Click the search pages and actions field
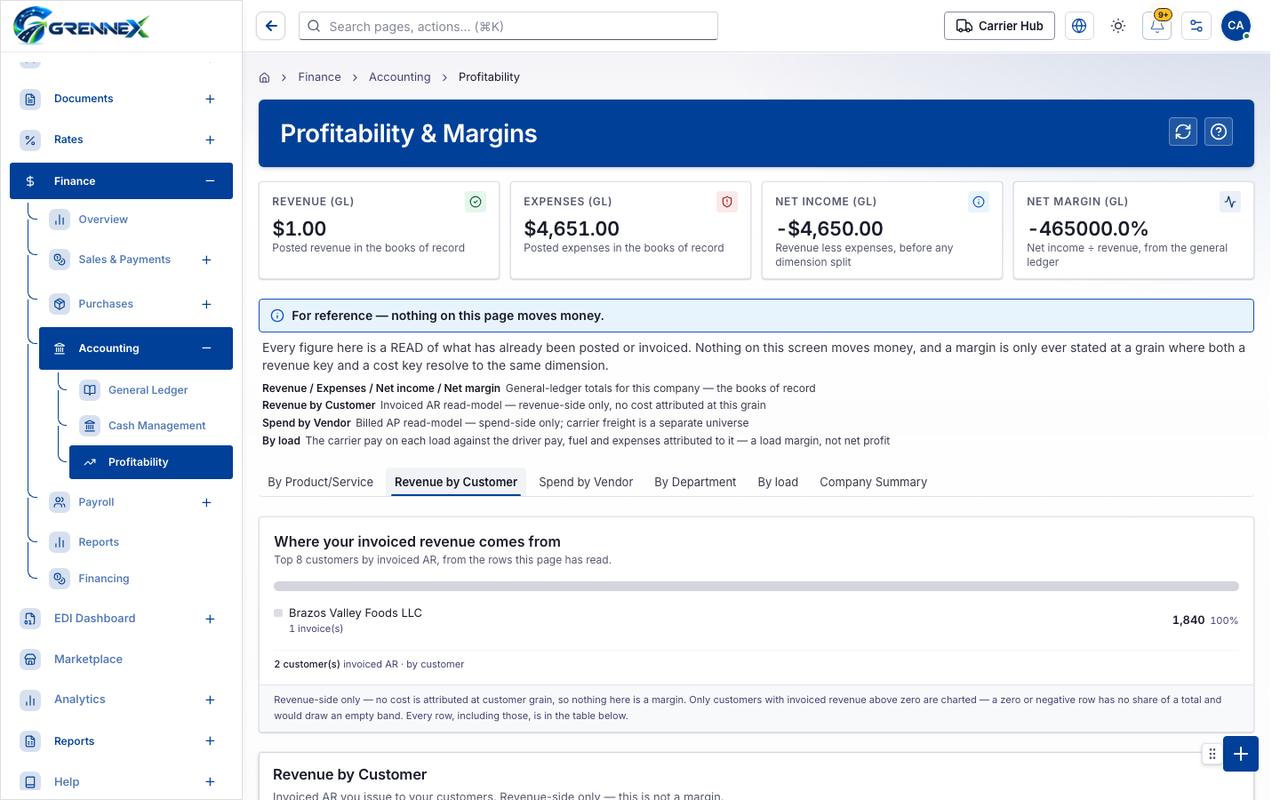The height and width of the screenshot is (800, 1280). [x=508, y=26]
